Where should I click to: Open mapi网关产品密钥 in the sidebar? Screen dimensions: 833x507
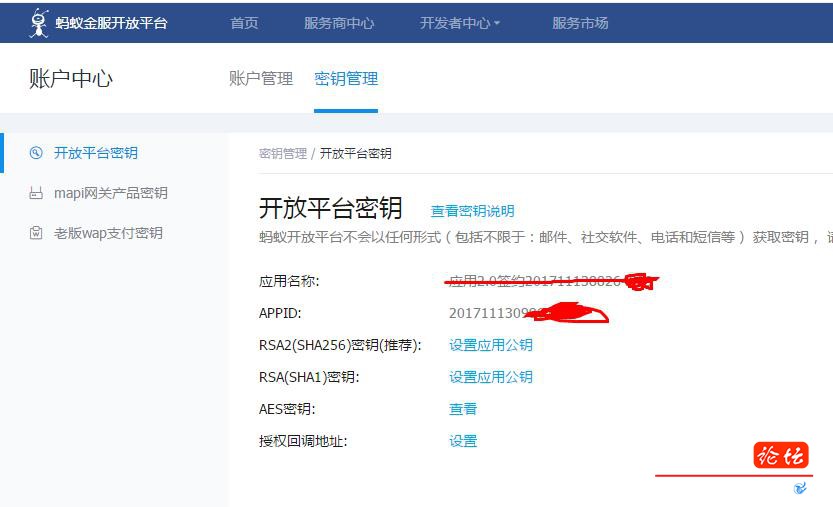(x=110, y=193)
